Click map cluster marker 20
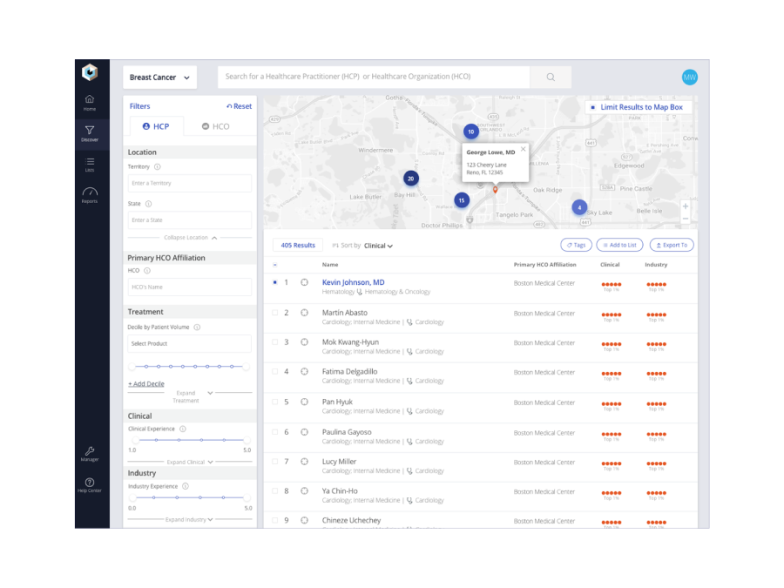 (410, 178)
